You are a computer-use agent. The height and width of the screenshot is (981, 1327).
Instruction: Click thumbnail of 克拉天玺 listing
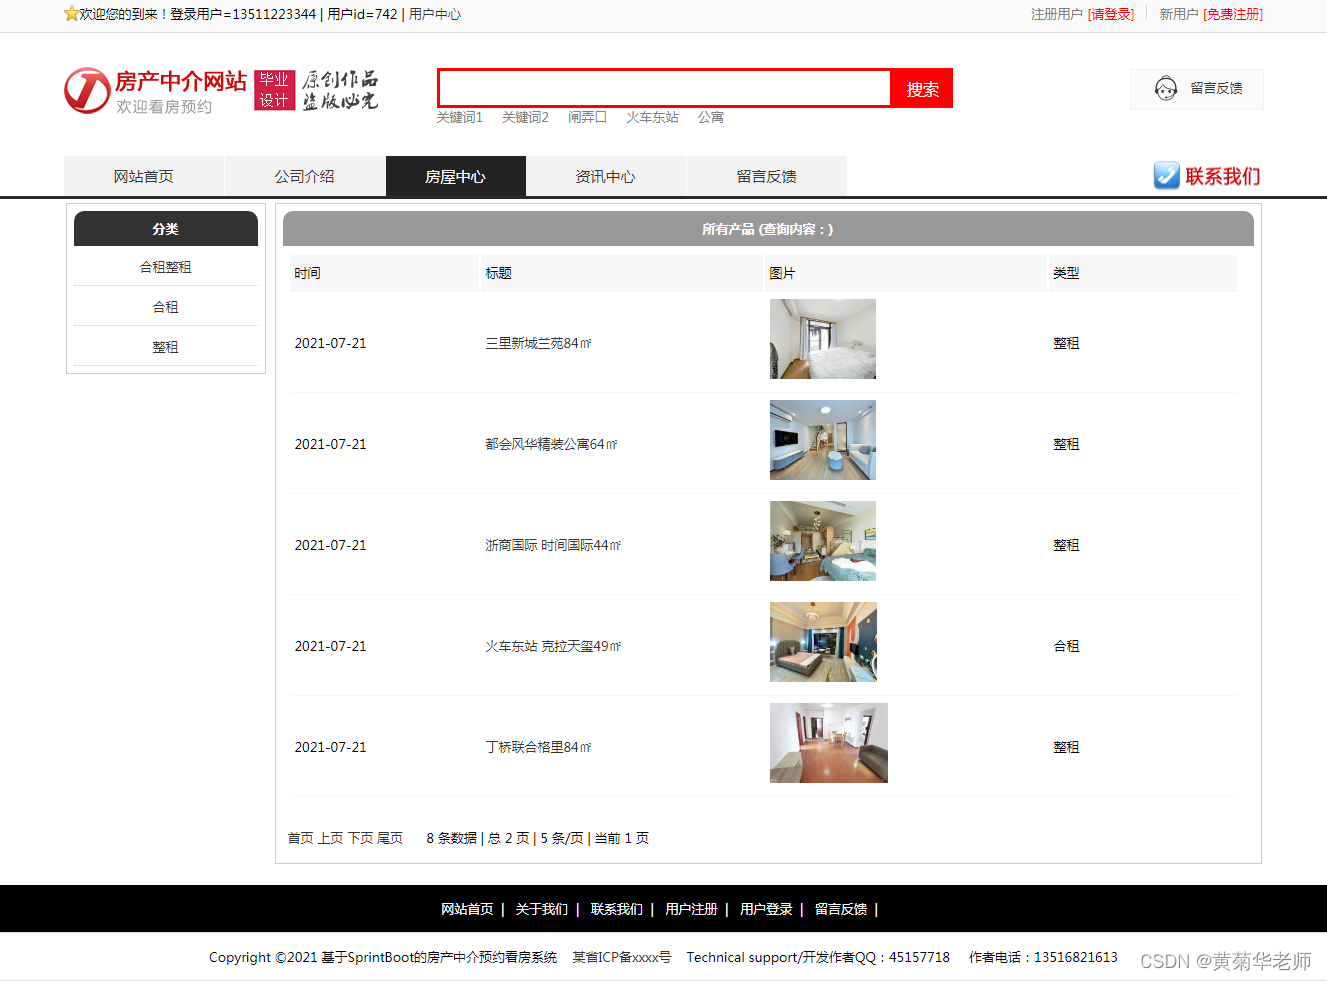[823, 642]
